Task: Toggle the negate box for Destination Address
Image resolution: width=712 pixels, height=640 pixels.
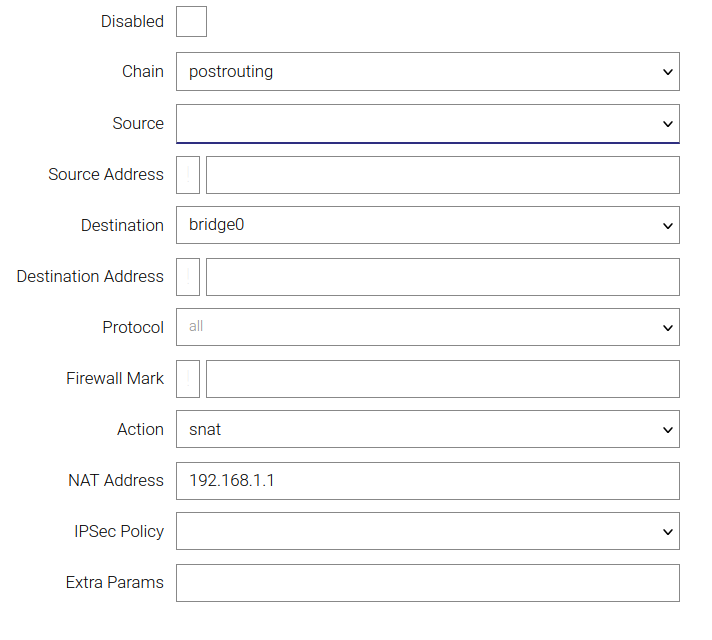Action: pos(188,277)
